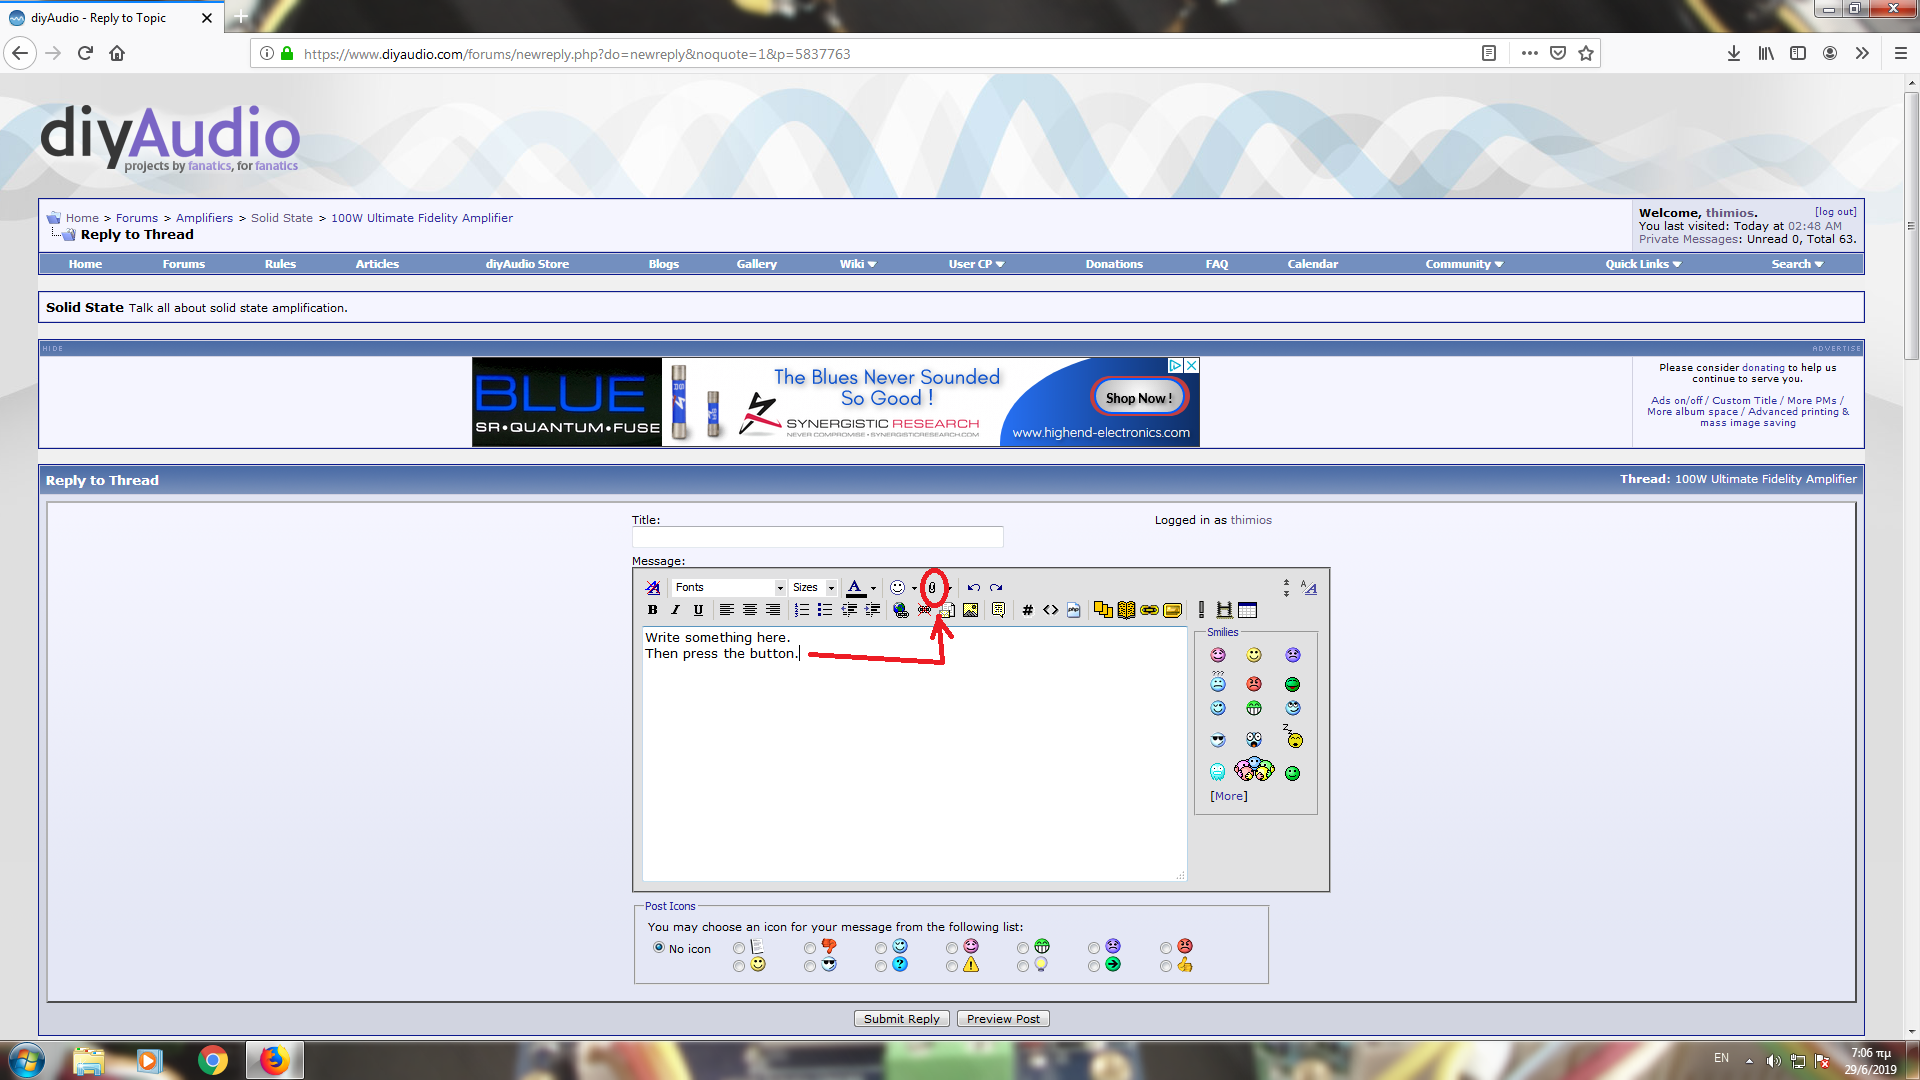Click the yellow open book icon

(x=1126, y=610)
